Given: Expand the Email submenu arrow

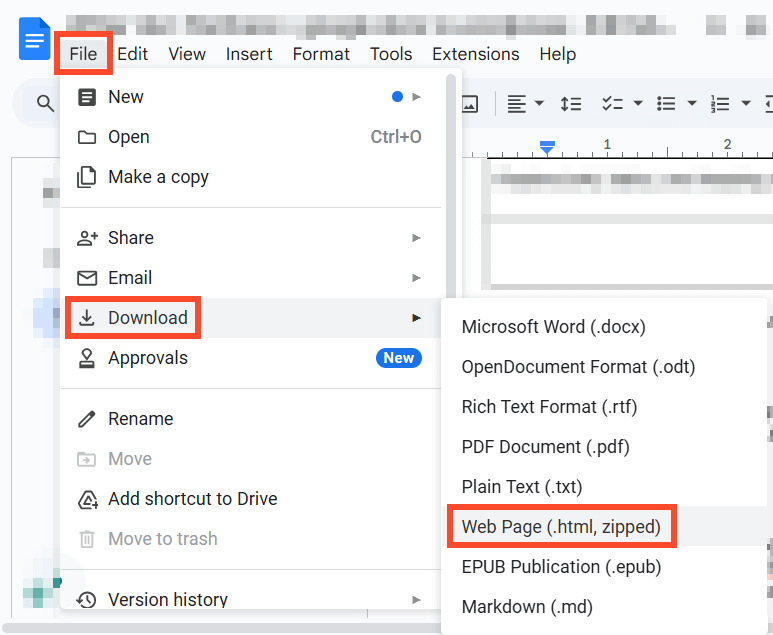Looking at the screenshot, I should point(417,278).
